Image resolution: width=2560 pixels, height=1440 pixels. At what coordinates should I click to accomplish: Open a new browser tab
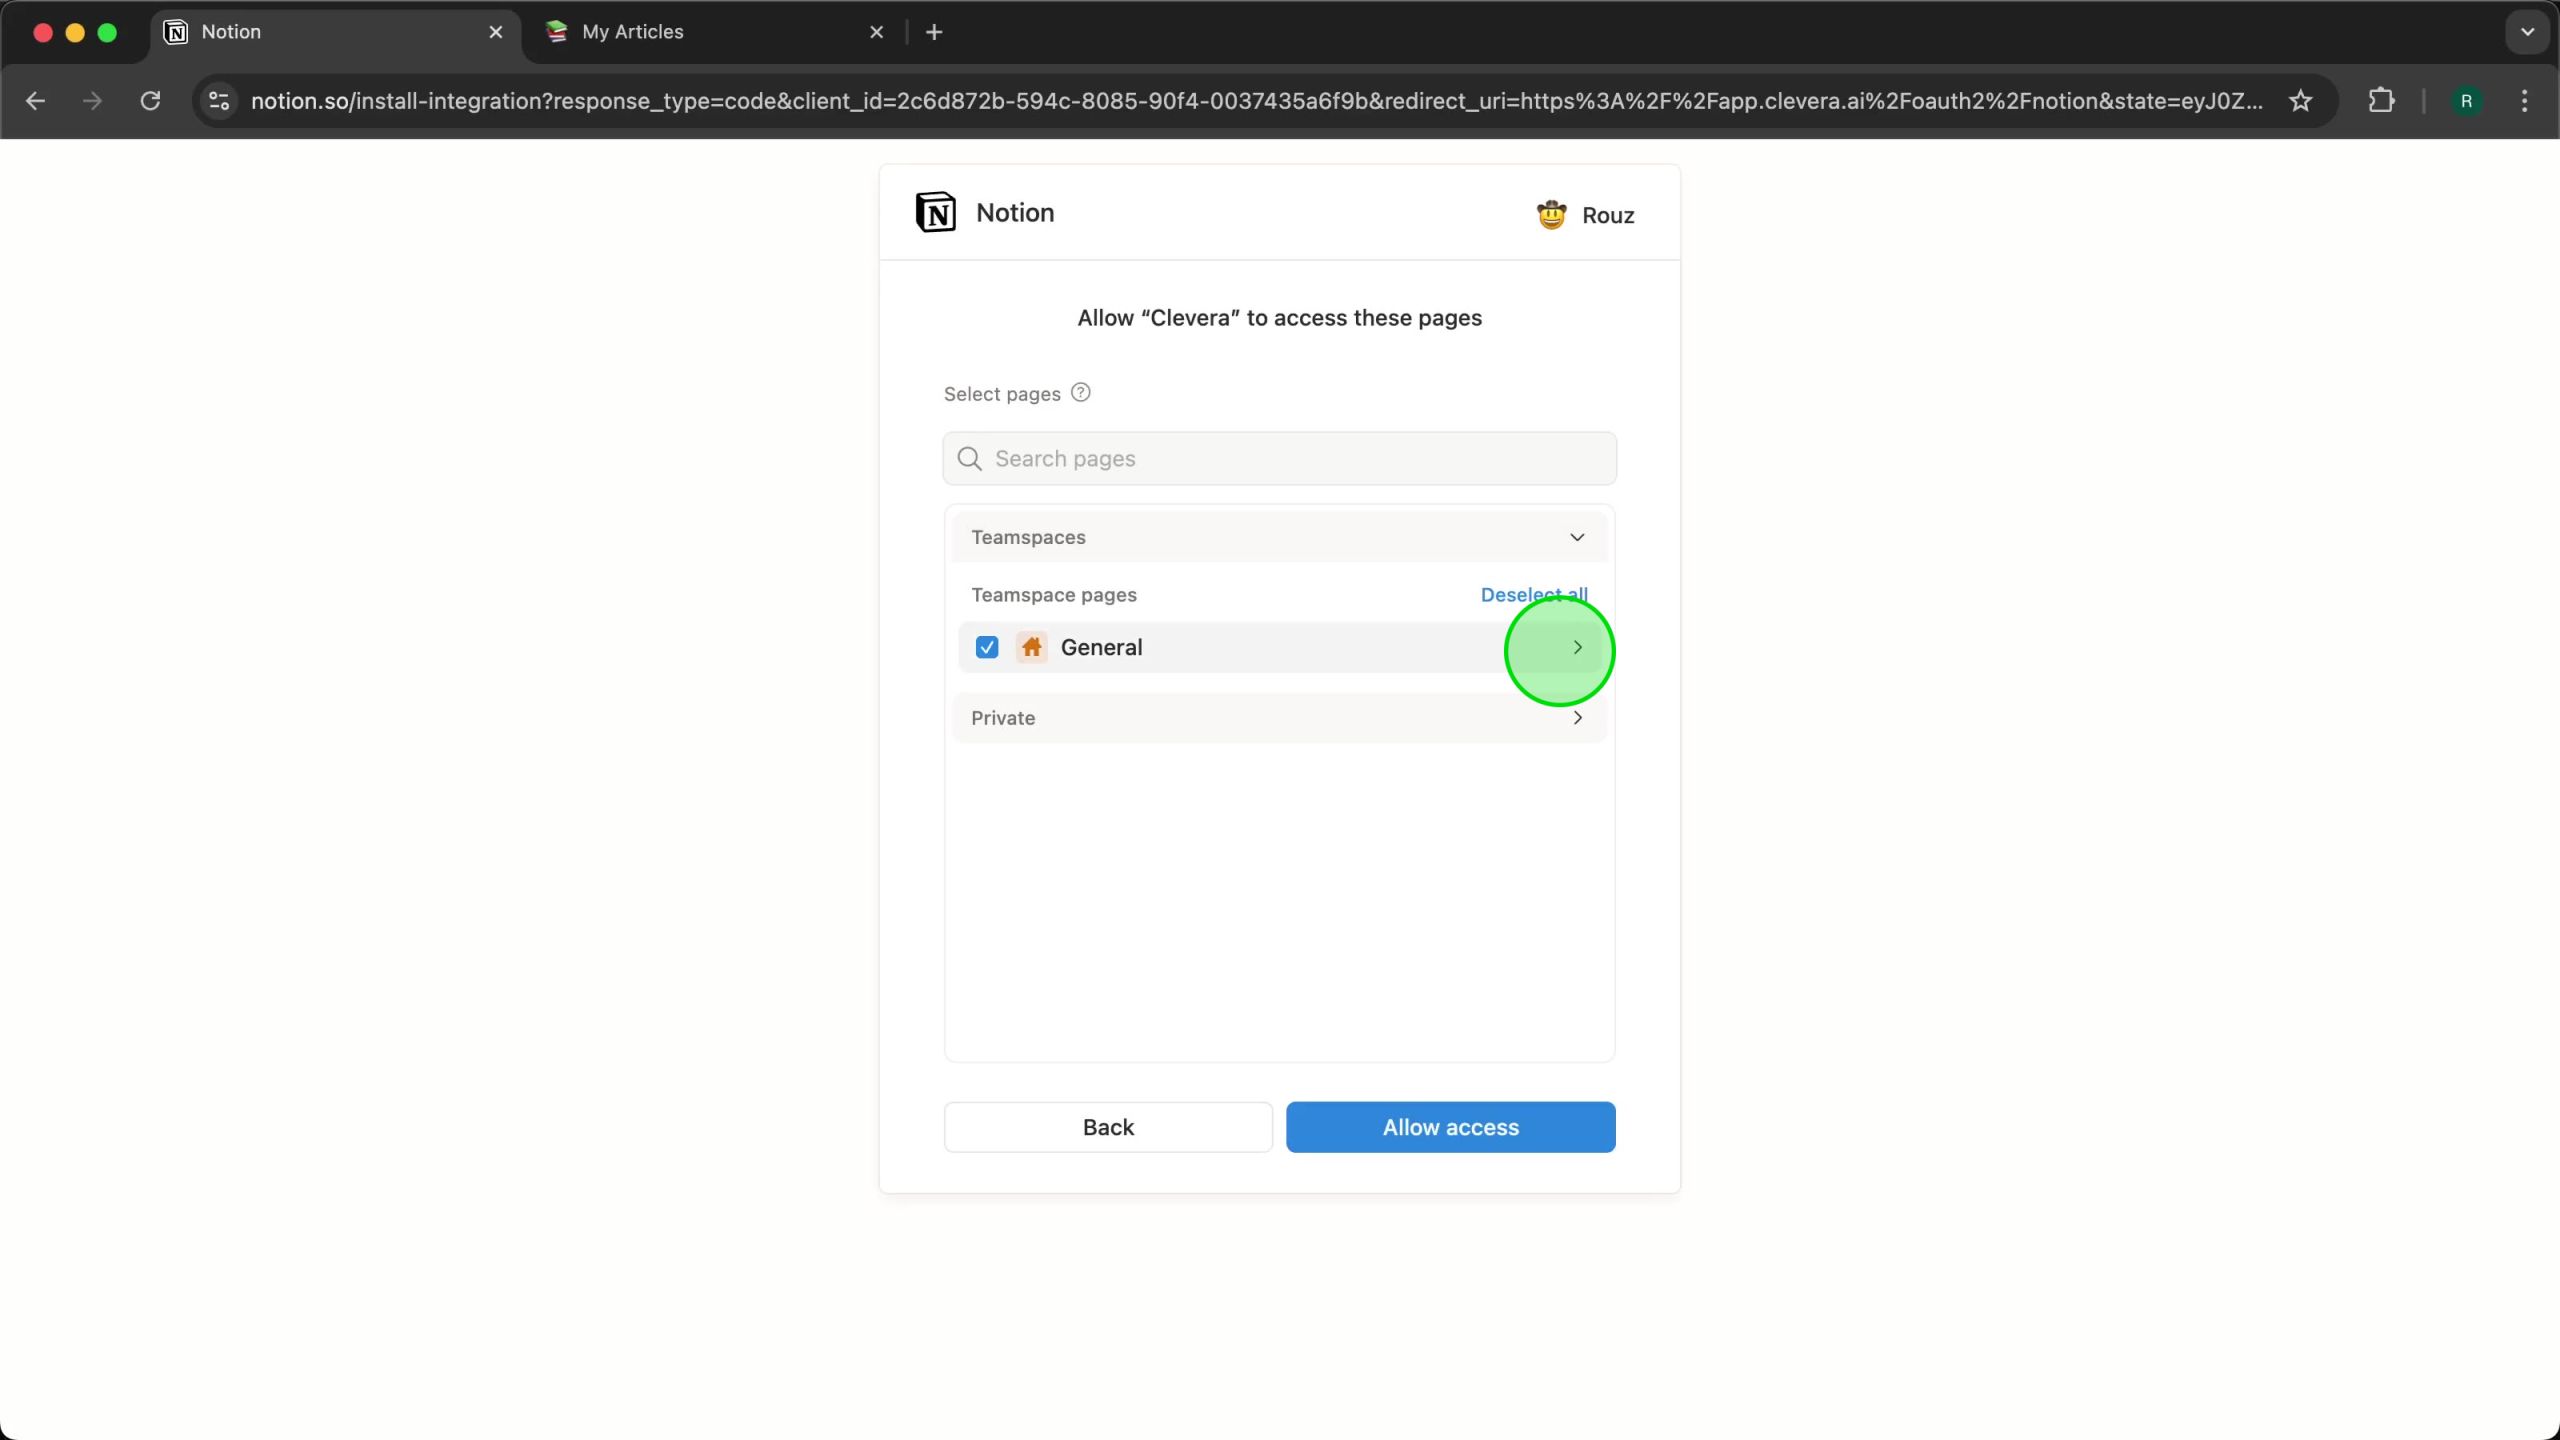click(x=934, y=32)
